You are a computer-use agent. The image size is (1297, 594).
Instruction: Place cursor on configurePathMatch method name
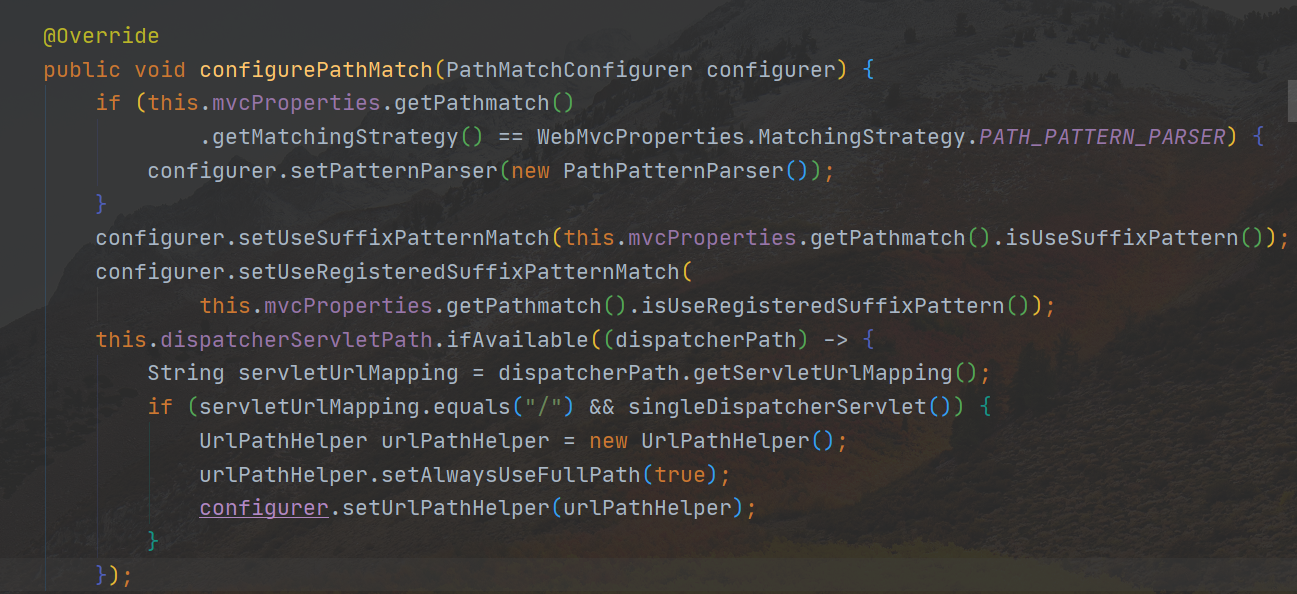pos(316,70)
